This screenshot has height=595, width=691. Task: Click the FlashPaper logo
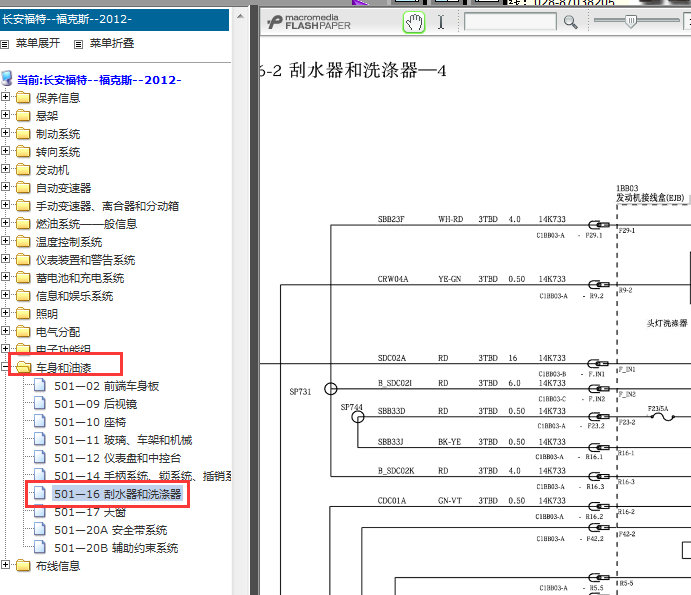click(x=309, y=22)
